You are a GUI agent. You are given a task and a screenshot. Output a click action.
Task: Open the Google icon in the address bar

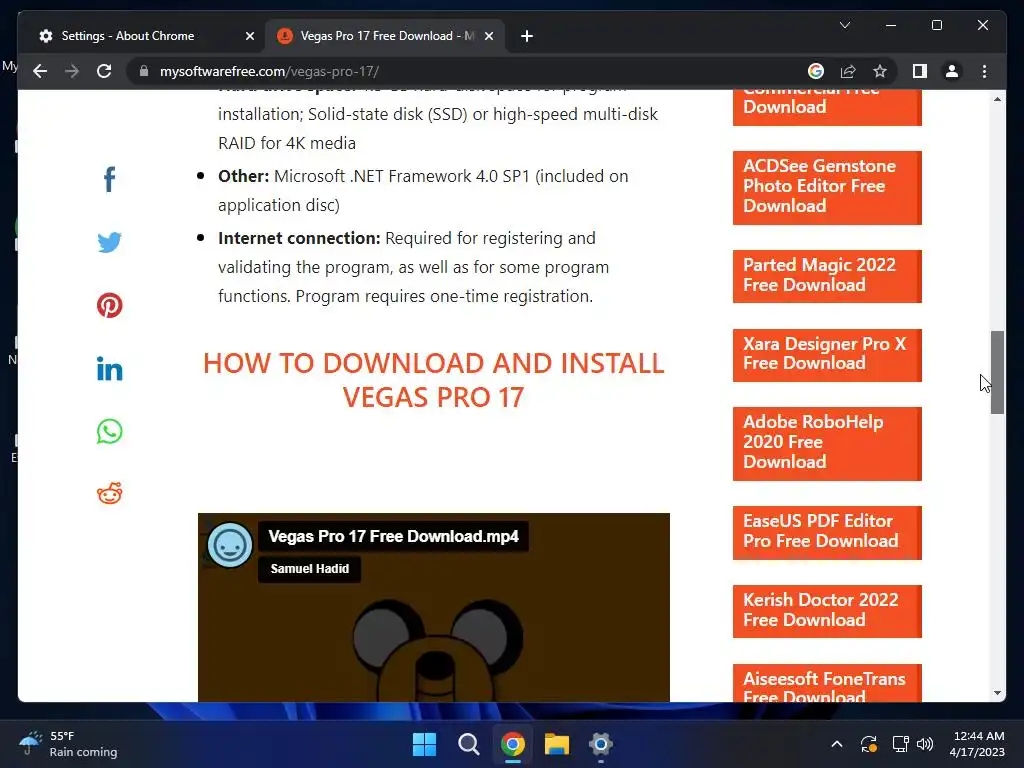click(816, 71)
